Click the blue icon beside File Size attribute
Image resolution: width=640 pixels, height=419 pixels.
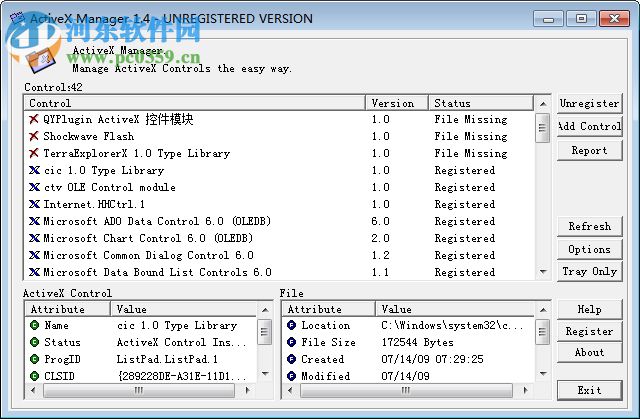[291, 342]
